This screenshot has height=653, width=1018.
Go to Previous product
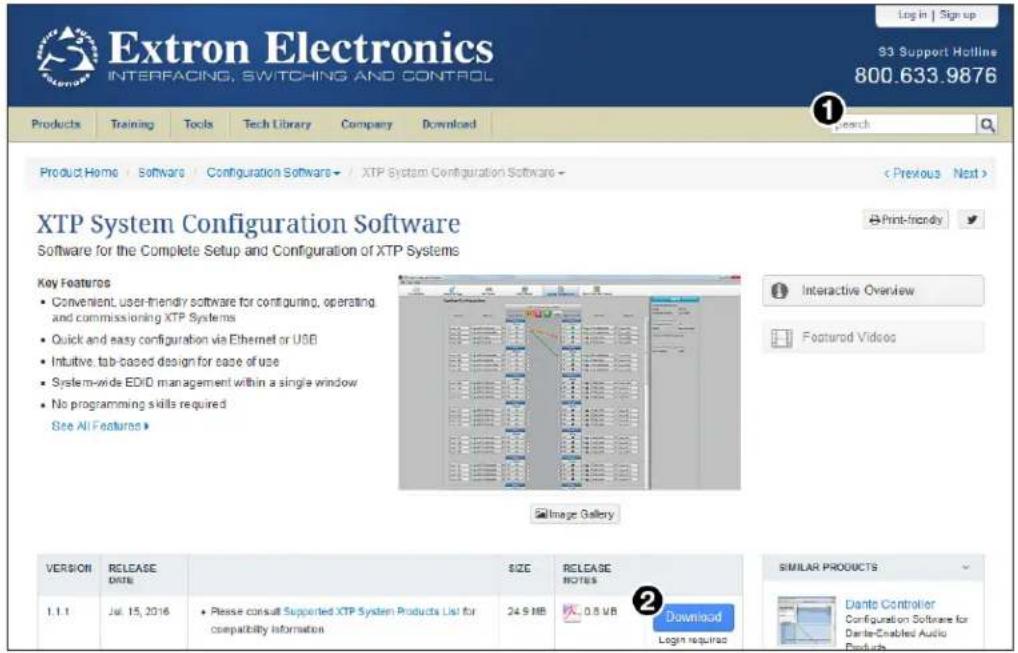pyautogui.click(x=912, y=173)
